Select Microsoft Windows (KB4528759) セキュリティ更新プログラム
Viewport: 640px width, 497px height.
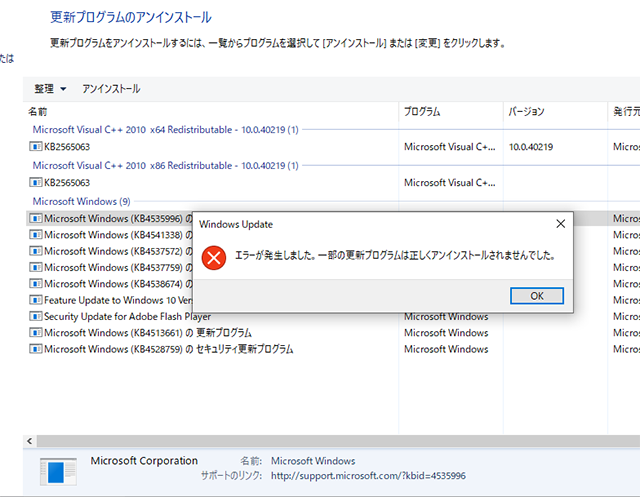pyautogui.click(x=169, y=349)
